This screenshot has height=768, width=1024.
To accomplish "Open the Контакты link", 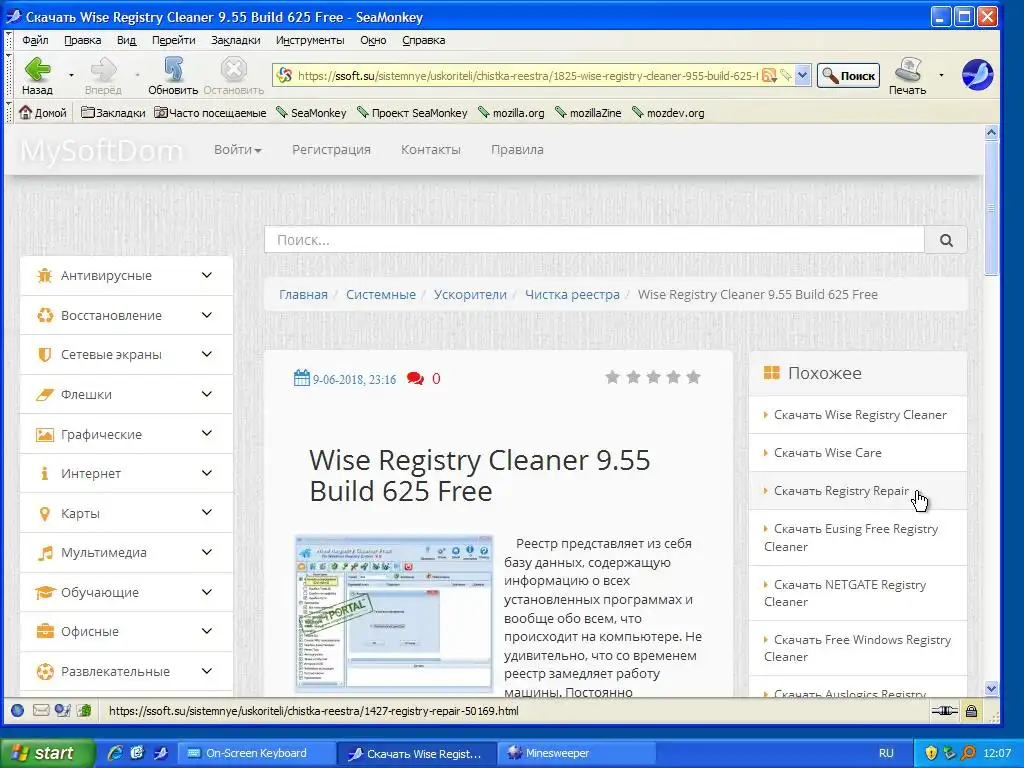I will [430, 150].
